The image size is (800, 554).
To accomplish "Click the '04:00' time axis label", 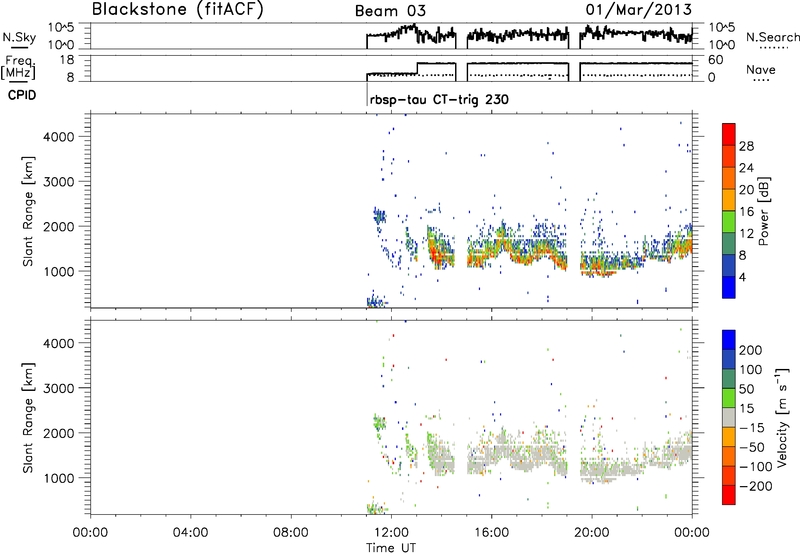I will click(x=191, y=533).
